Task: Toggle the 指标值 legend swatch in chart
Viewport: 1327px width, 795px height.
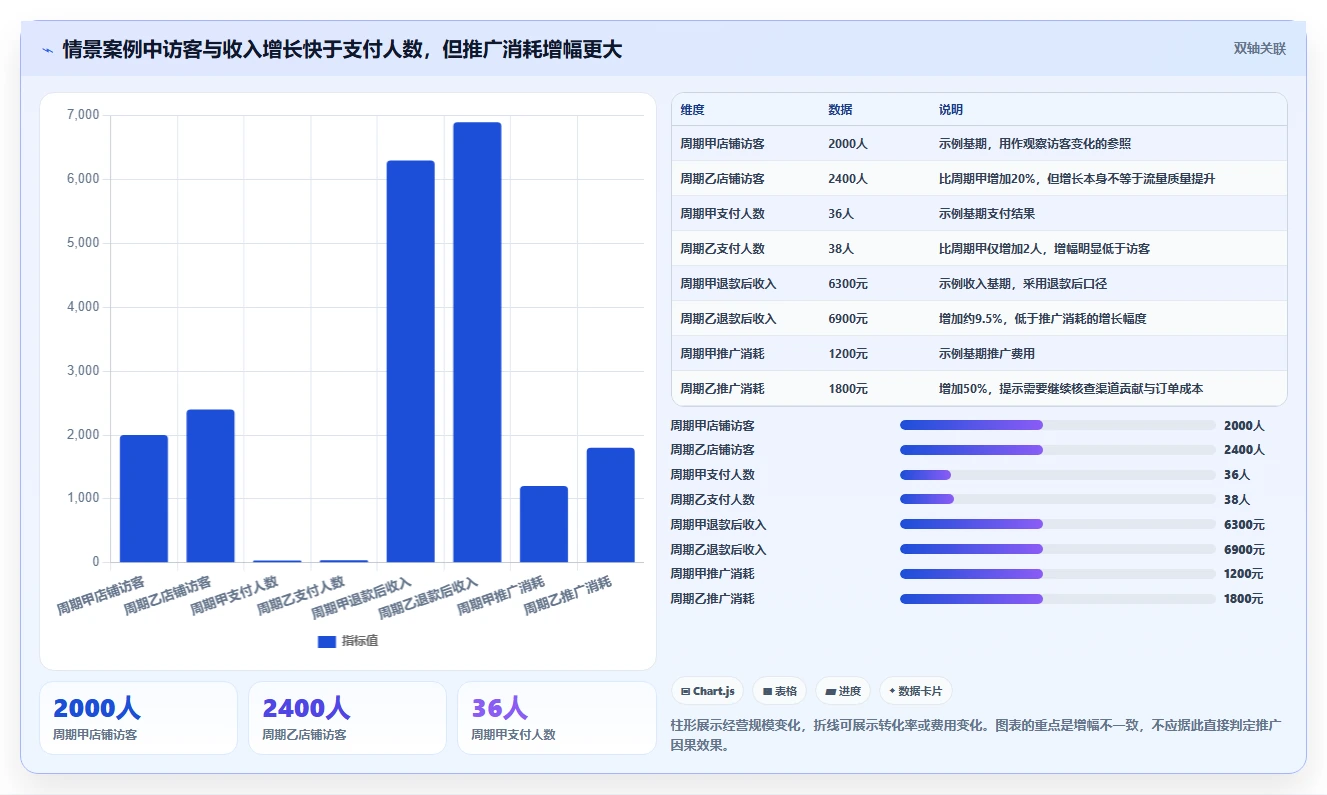Action: [327, 641]
